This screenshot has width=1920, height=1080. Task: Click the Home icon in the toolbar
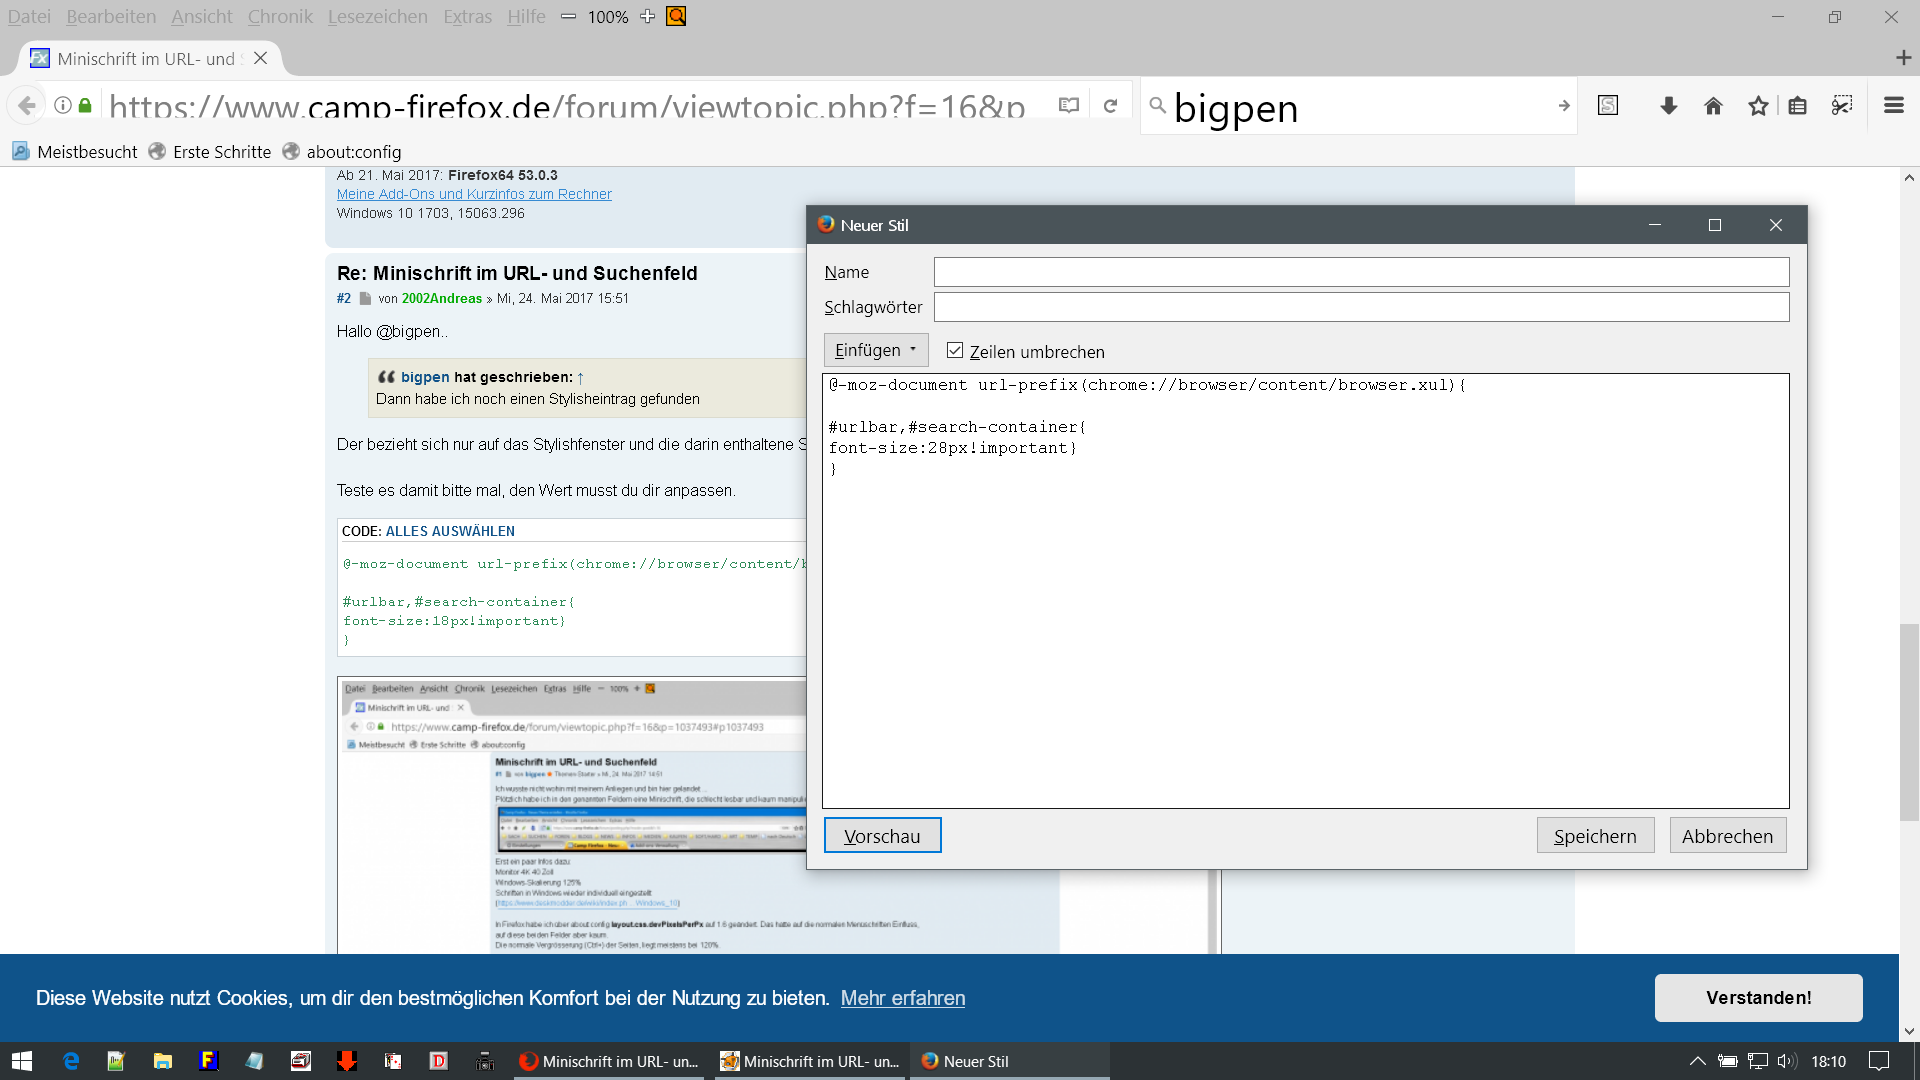click(x=1713, y=105)
